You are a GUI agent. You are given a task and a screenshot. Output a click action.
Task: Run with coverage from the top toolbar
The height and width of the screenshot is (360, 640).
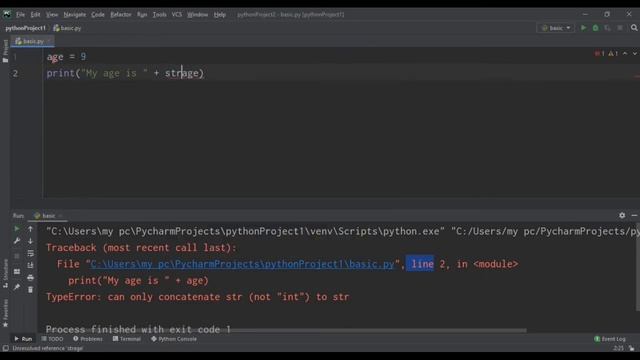pos(607,28)
